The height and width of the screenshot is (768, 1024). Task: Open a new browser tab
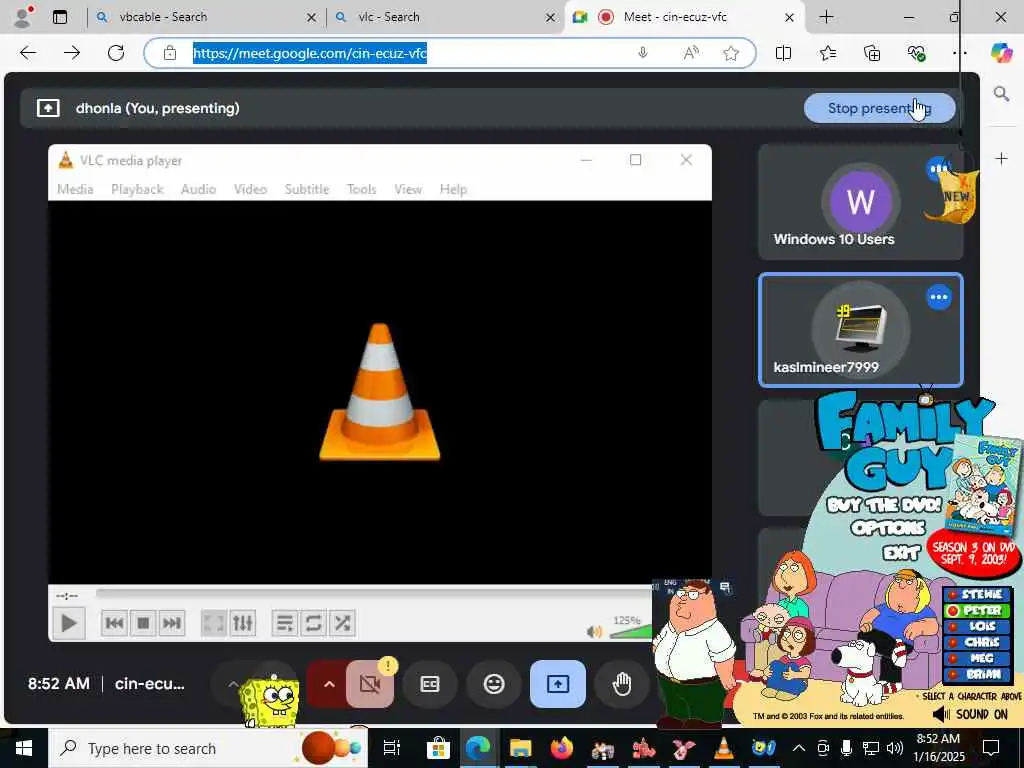click(x=826, y=17)
